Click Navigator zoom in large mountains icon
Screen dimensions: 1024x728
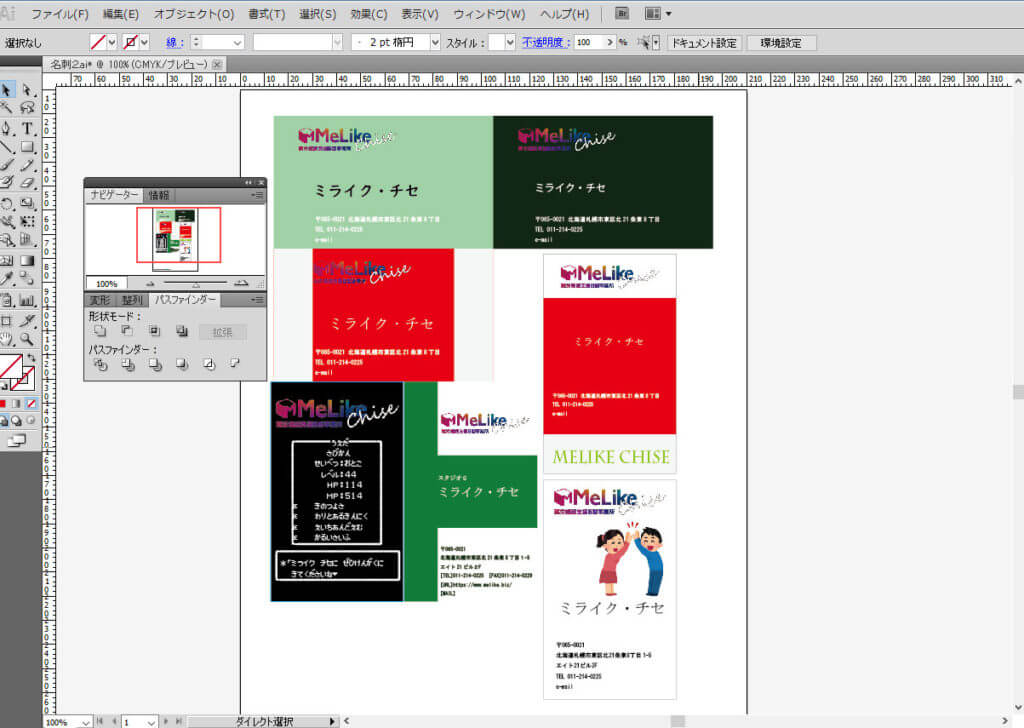click(x=241, y=283)
